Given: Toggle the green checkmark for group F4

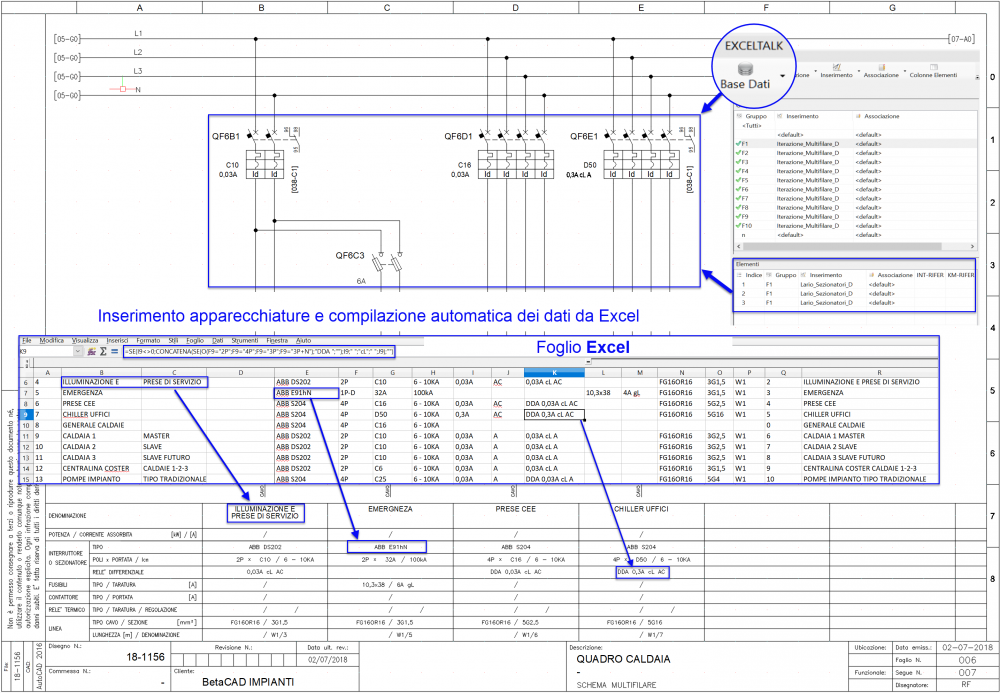Looking at the screenshot, I should coord(738,171).
